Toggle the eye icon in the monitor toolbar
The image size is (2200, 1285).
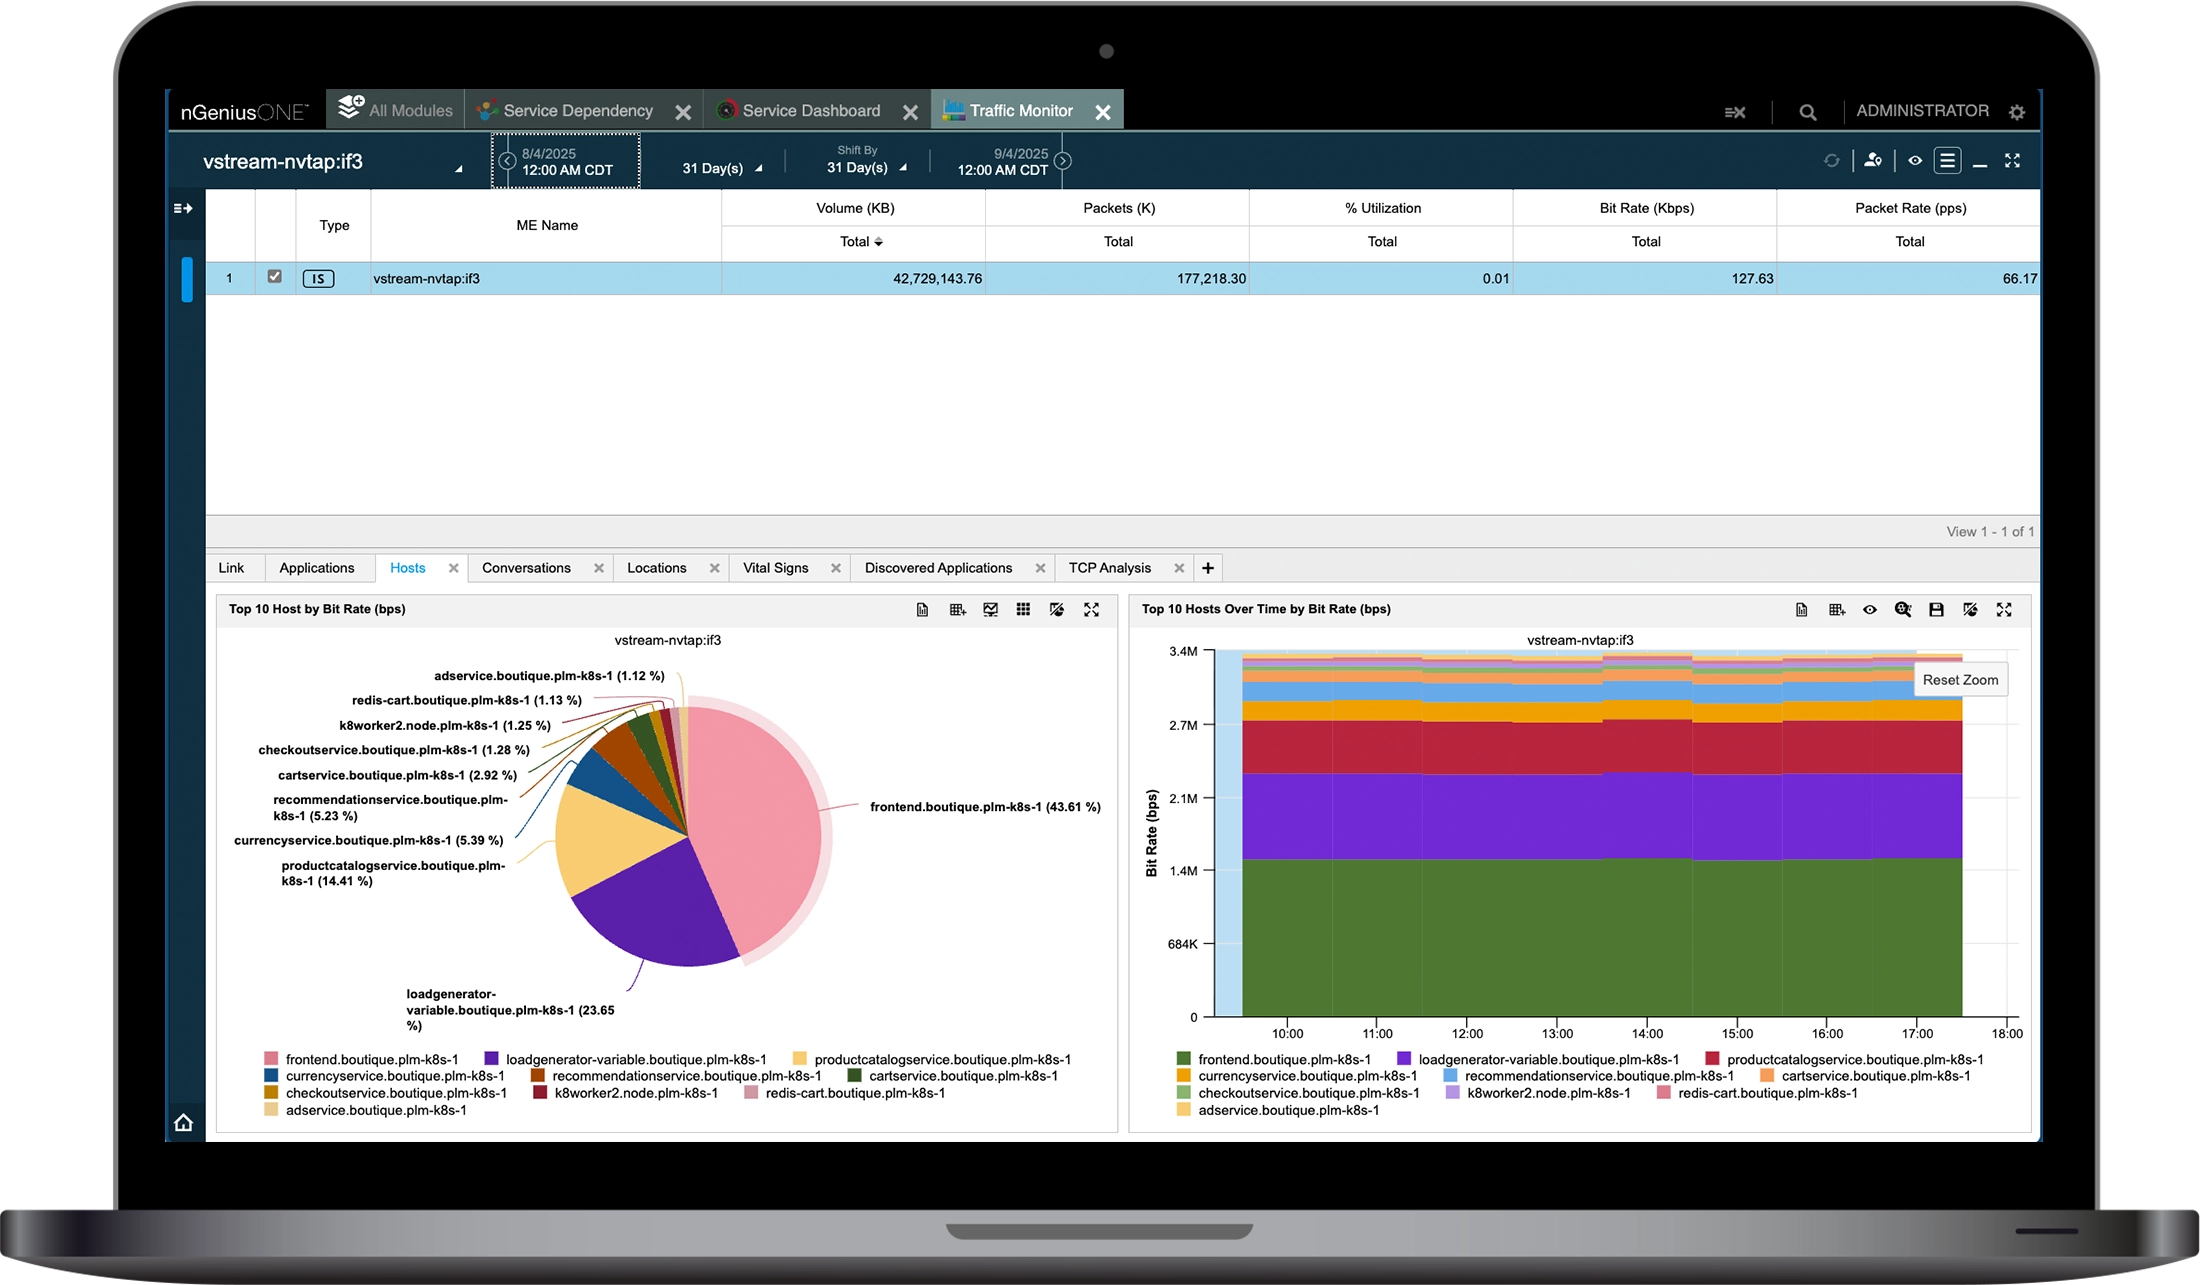tap(1915, 160)
